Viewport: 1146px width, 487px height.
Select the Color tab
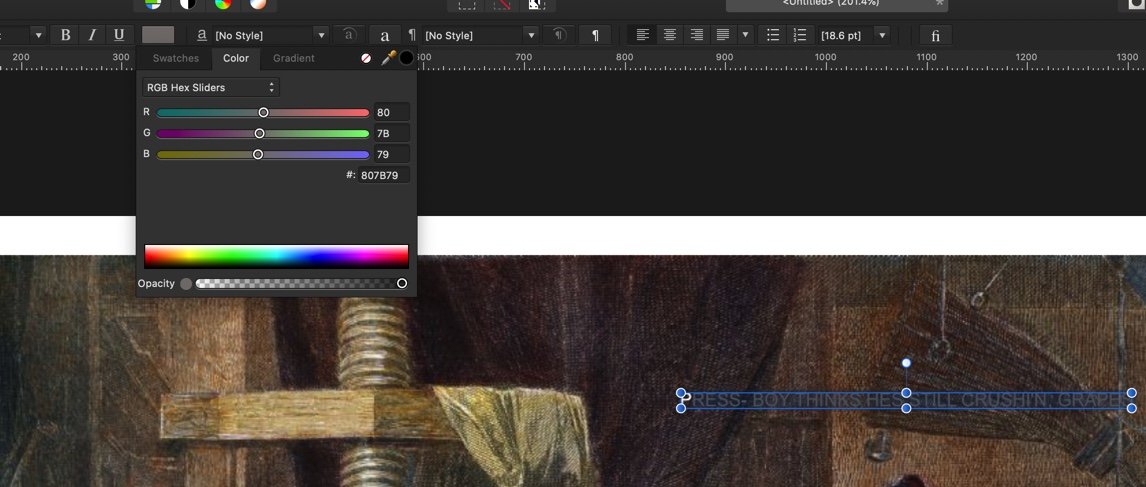(236, 58)
